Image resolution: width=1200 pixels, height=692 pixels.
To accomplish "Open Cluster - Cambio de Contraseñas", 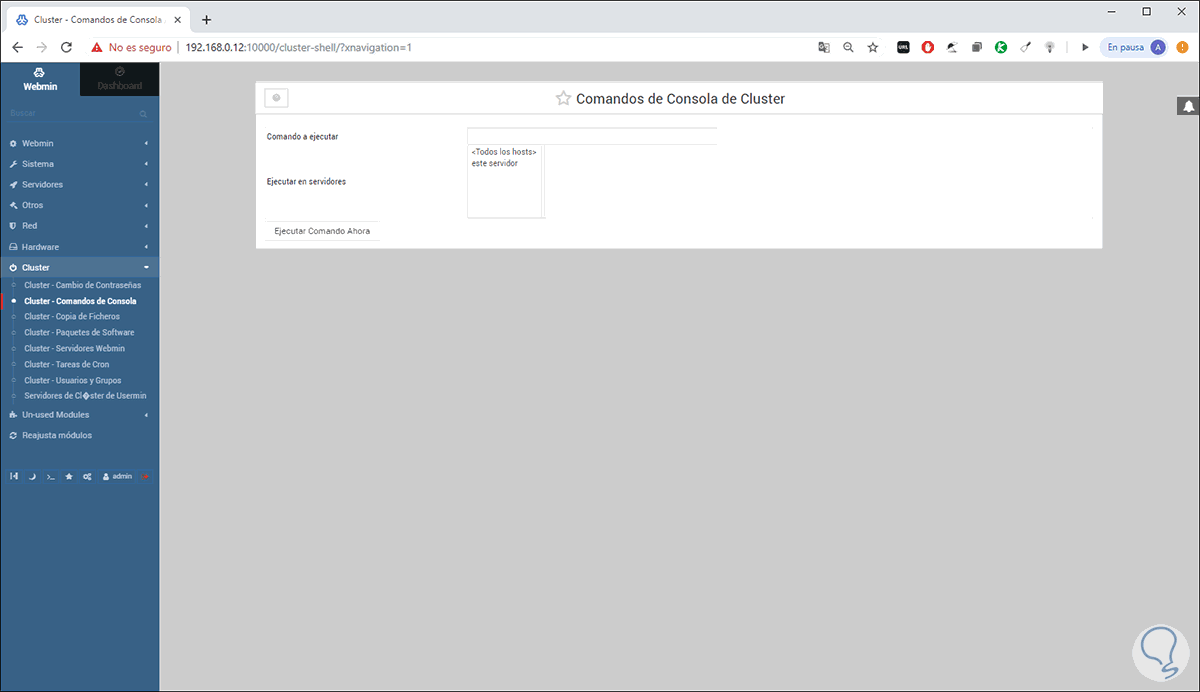I will (x=83, y=285).
